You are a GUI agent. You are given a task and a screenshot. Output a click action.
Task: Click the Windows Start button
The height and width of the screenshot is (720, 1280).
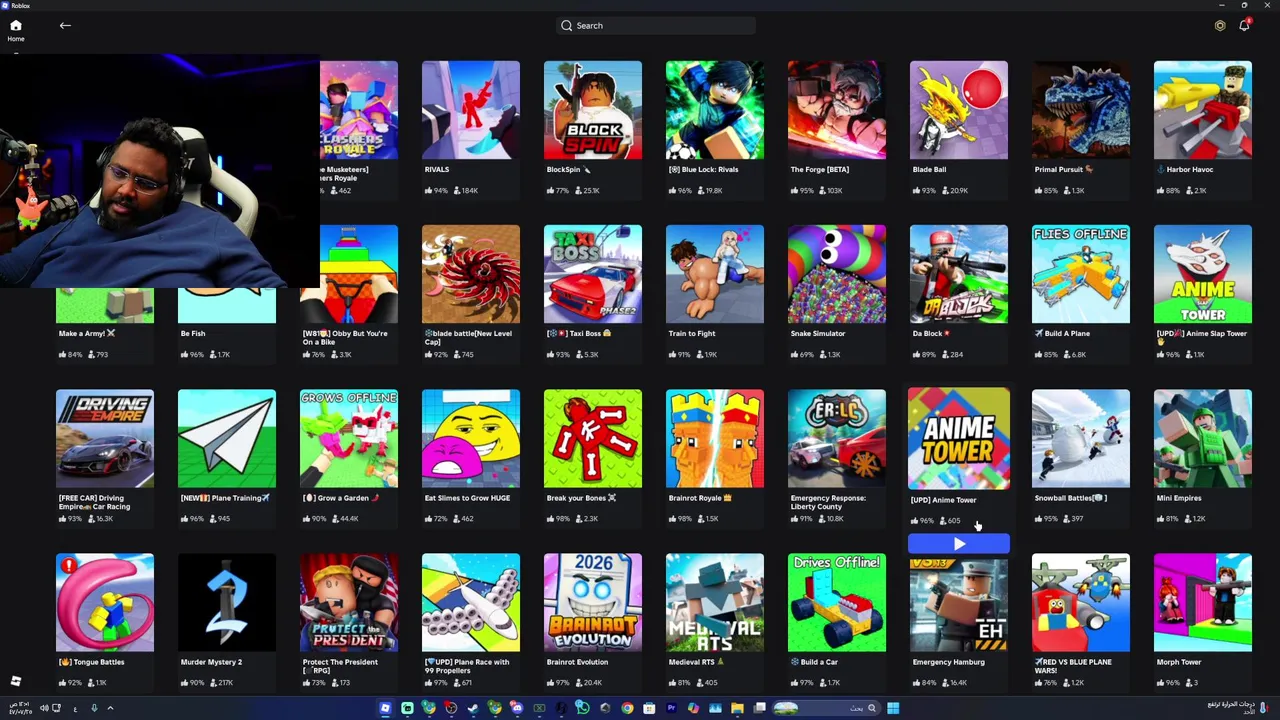[x=892, y=708]
